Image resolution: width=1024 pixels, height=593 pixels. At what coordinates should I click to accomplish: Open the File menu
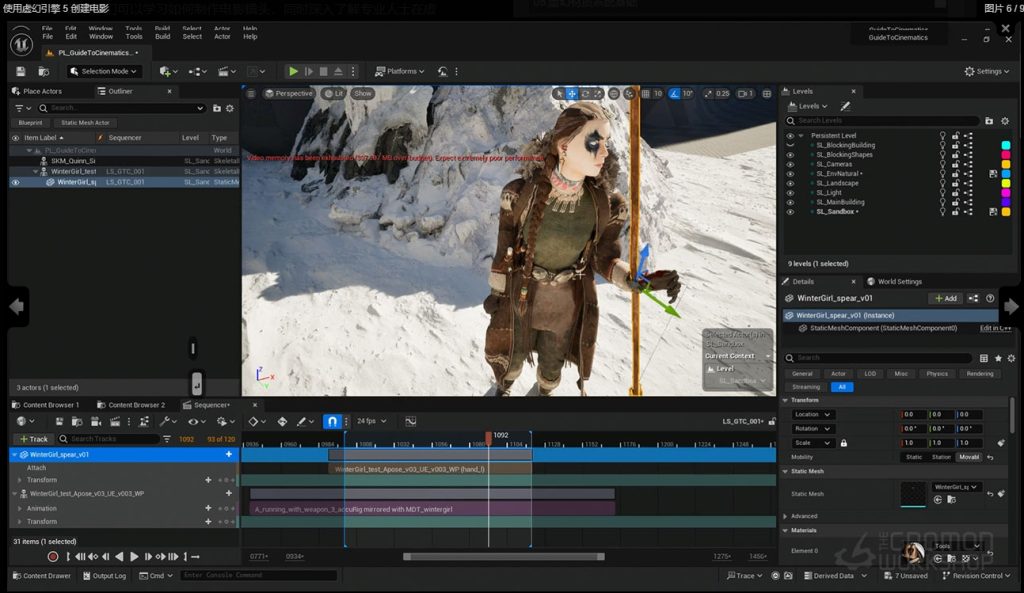tap(48, 37)
